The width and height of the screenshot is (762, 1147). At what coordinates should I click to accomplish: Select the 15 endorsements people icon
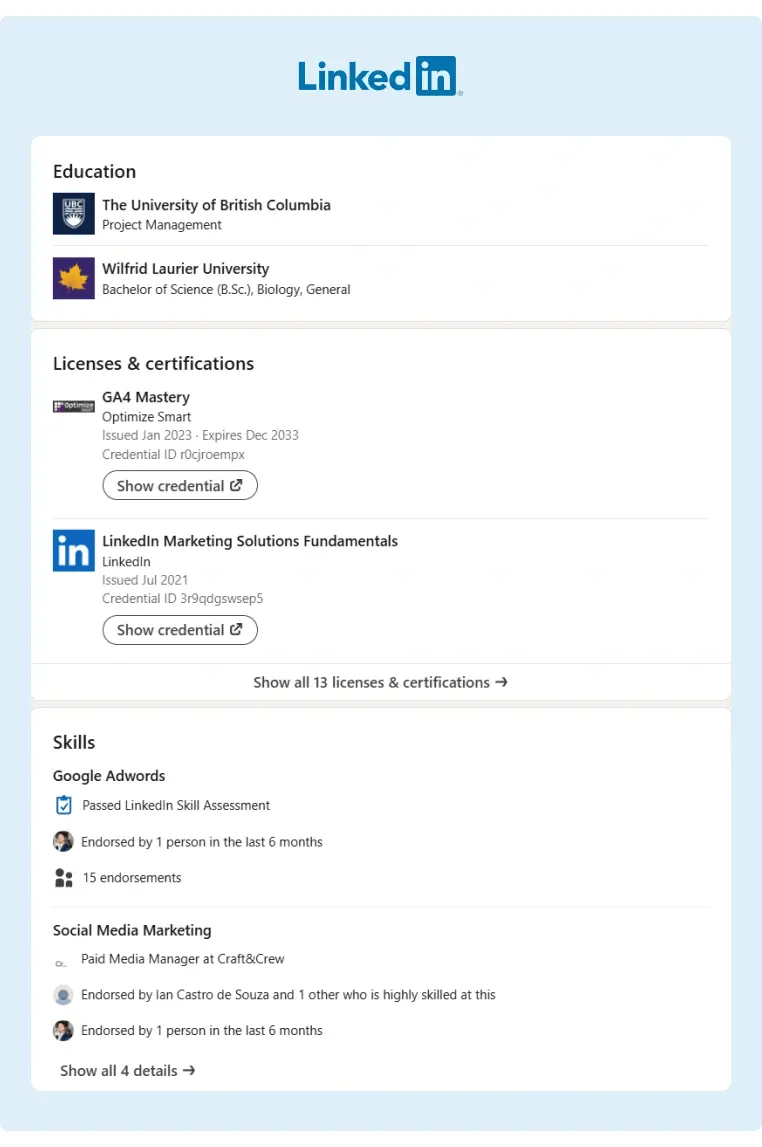click(x=62, y=877)
